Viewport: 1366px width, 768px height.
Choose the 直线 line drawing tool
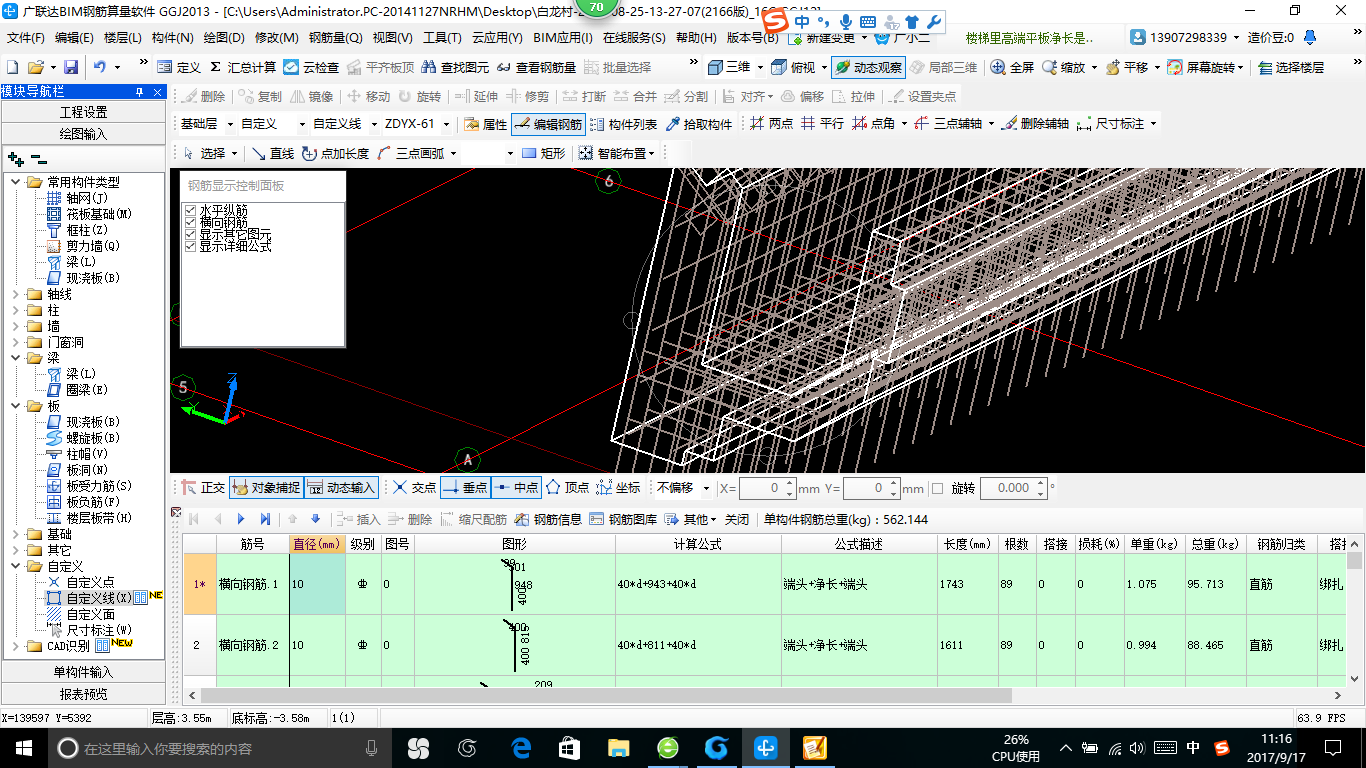click(x=273, y=153)
